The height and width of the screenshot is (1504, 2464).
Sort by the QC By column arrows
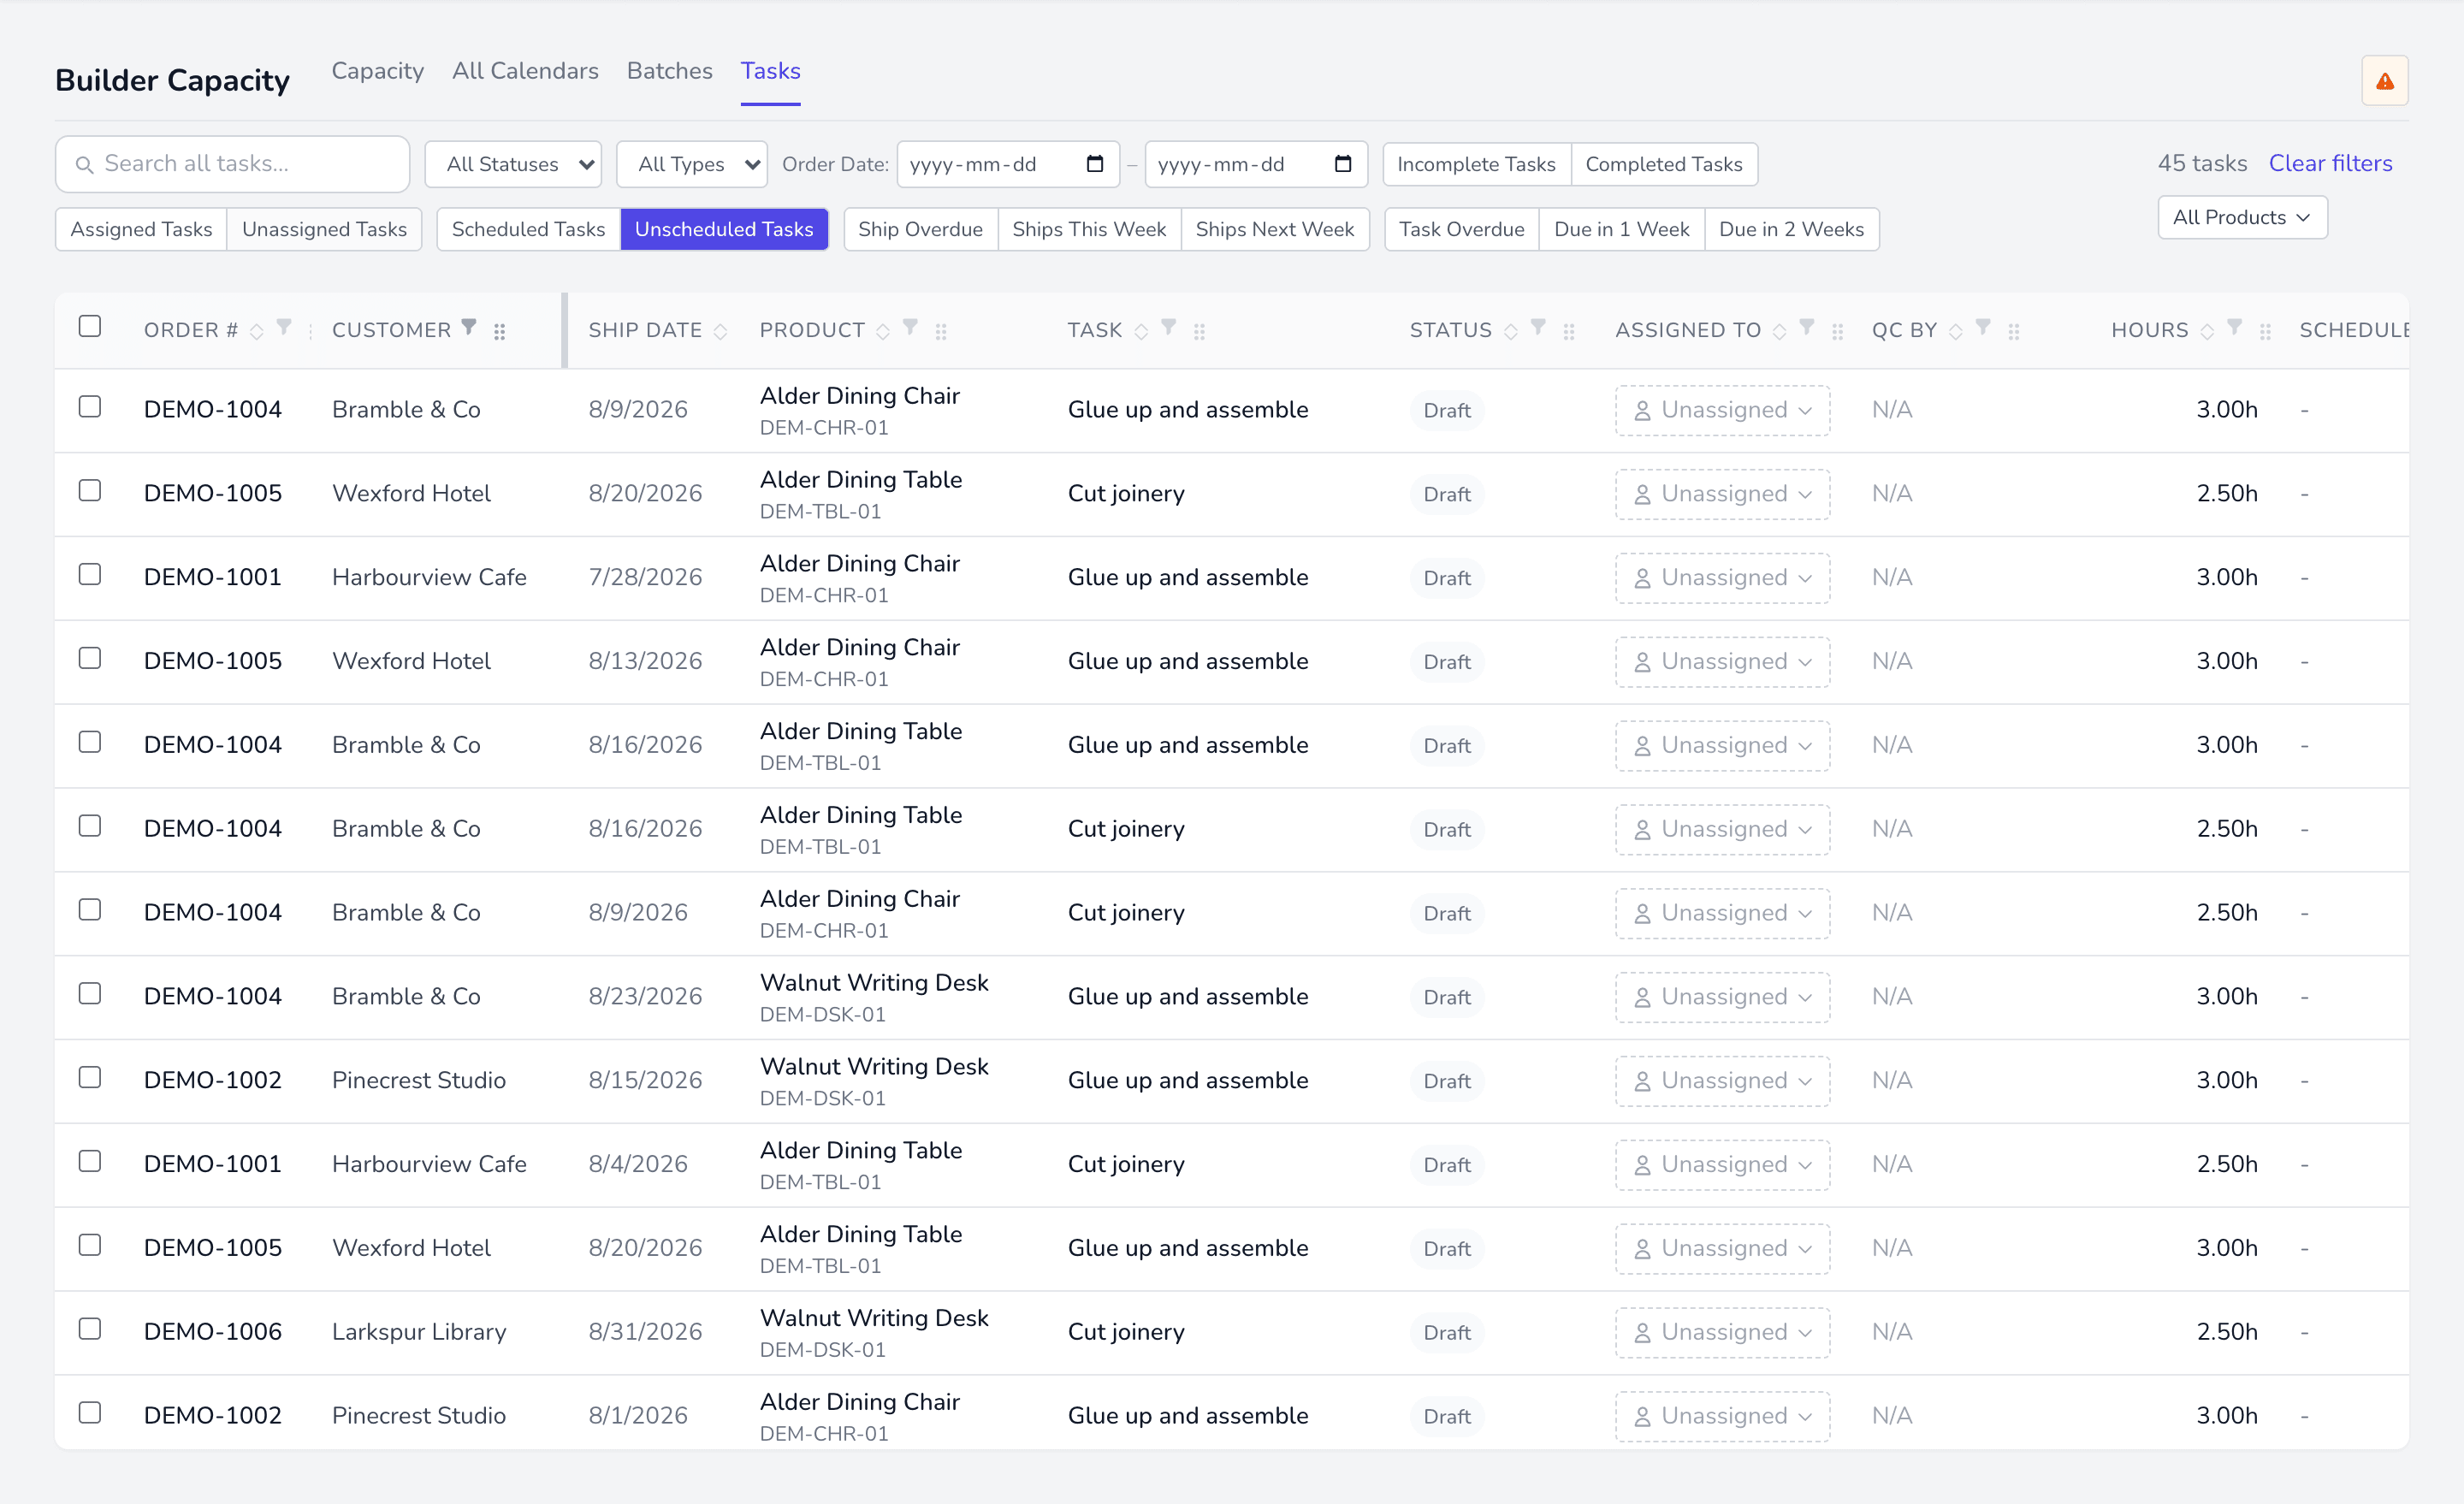click(x=1956, y=331)
